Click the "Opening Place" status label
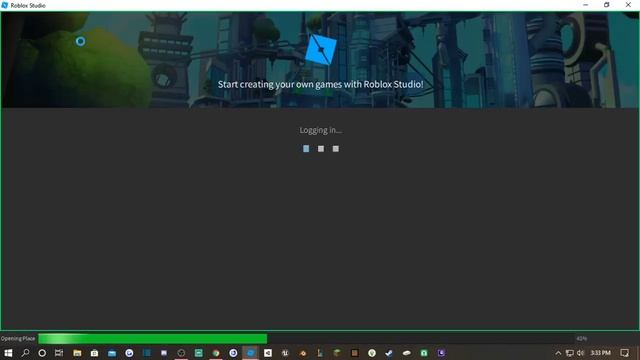The height and width of the screenshot is (360, 640). pyautogui.click(x=18, y=338)
